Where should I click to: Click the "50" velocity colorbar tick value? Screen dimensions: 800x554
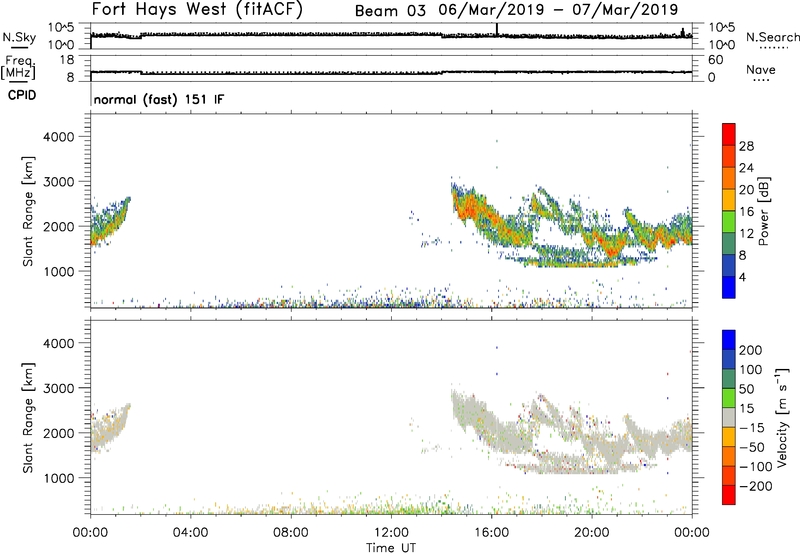coord(746,389)
